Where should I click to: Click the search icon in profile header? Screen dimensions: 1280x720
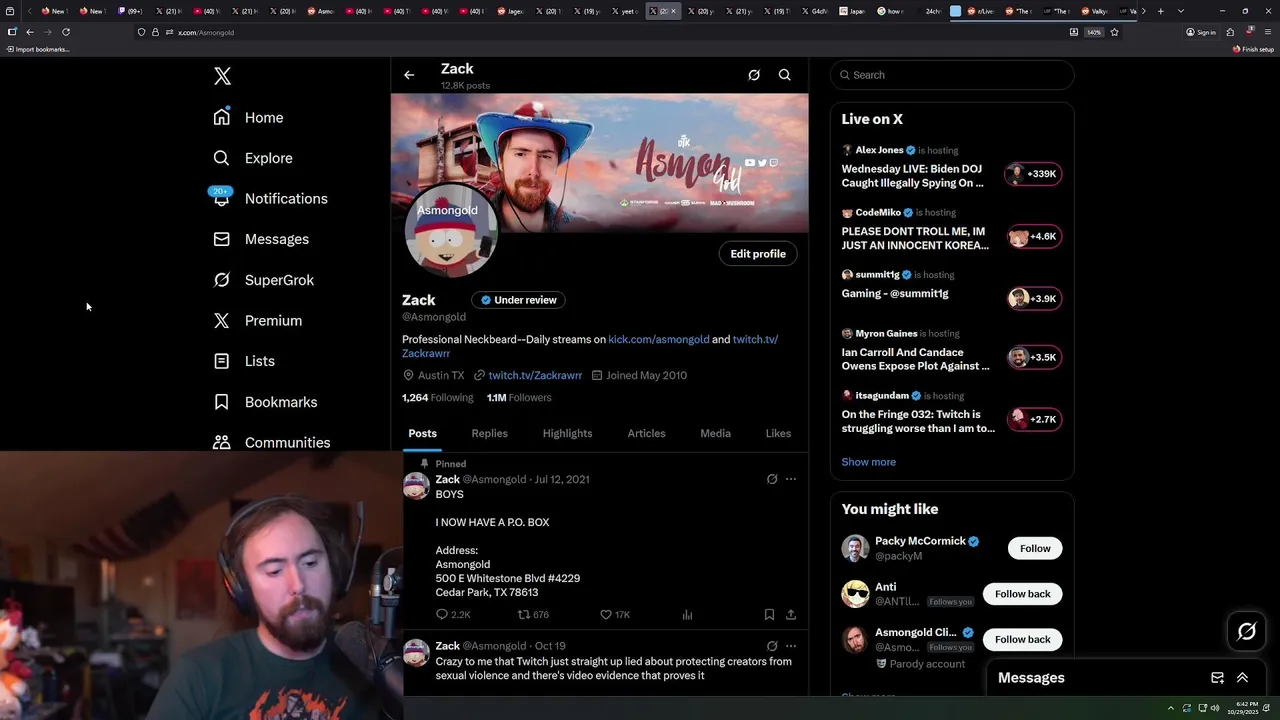pyautogui.click(x=785, y=75)
